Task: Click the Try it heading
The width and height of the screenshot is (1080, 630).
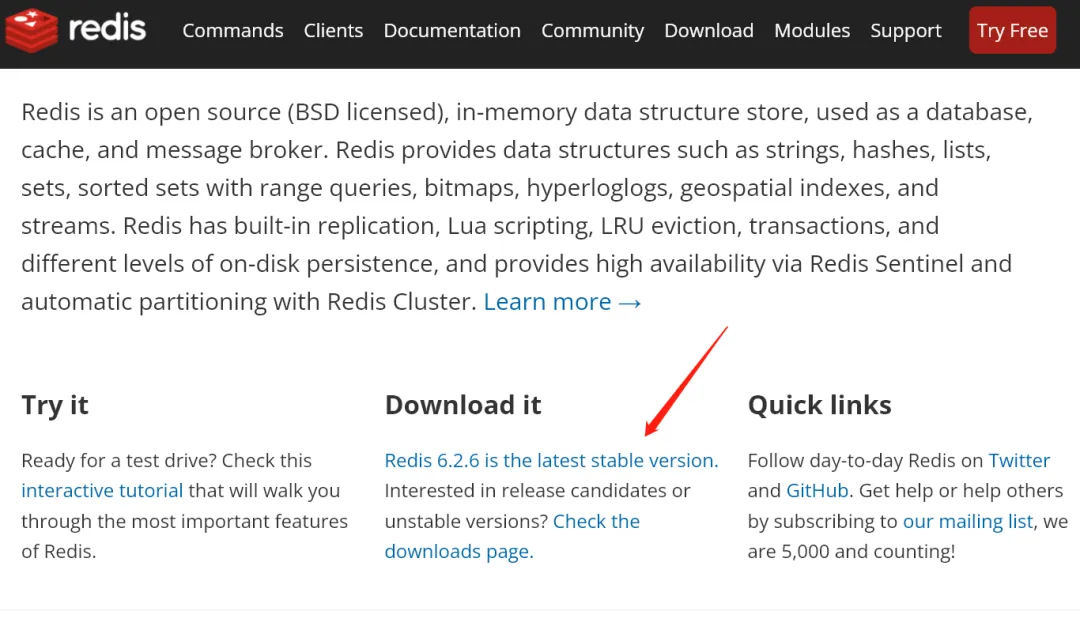Action: tap(55, 405)
